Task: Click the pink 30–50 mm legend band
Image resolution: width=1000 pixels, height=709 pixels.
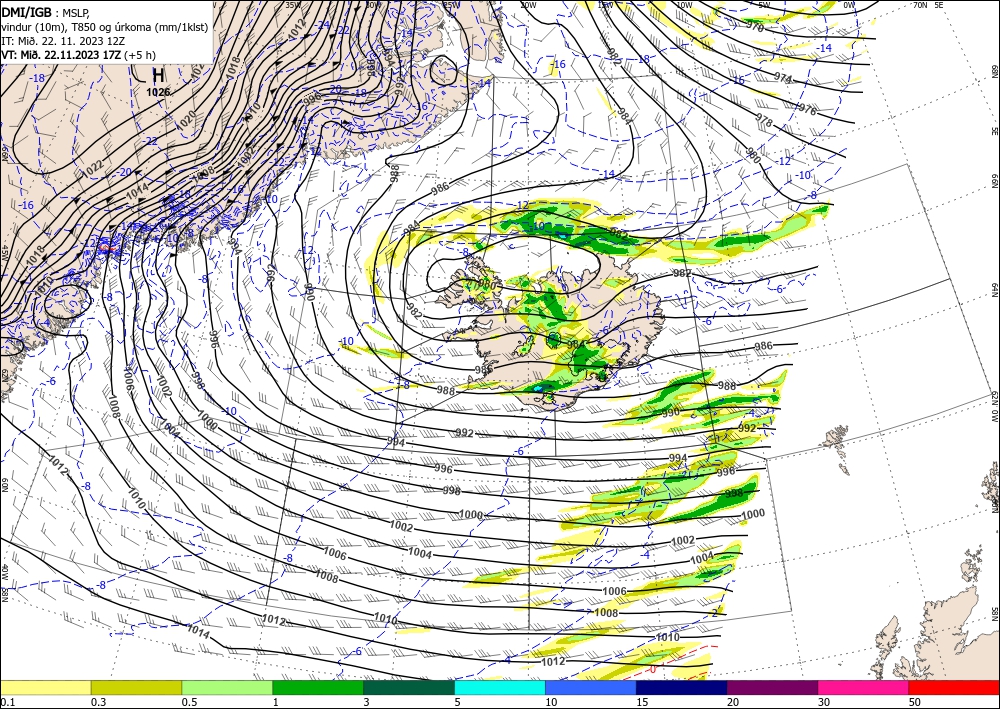Action: [x=864, y=687]
